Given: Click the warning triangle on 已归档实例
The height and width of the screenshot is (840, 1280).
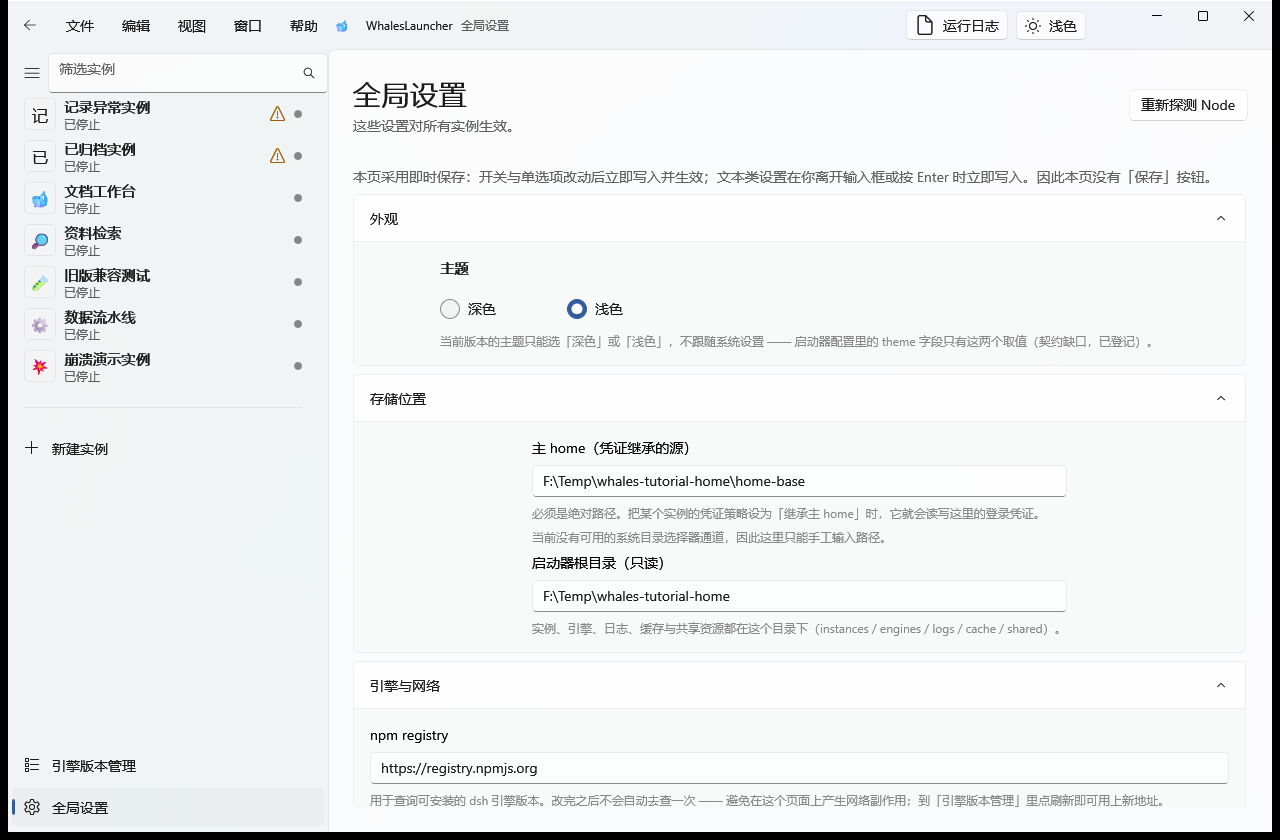Looking at the screenshot, I should pos(278,156).
